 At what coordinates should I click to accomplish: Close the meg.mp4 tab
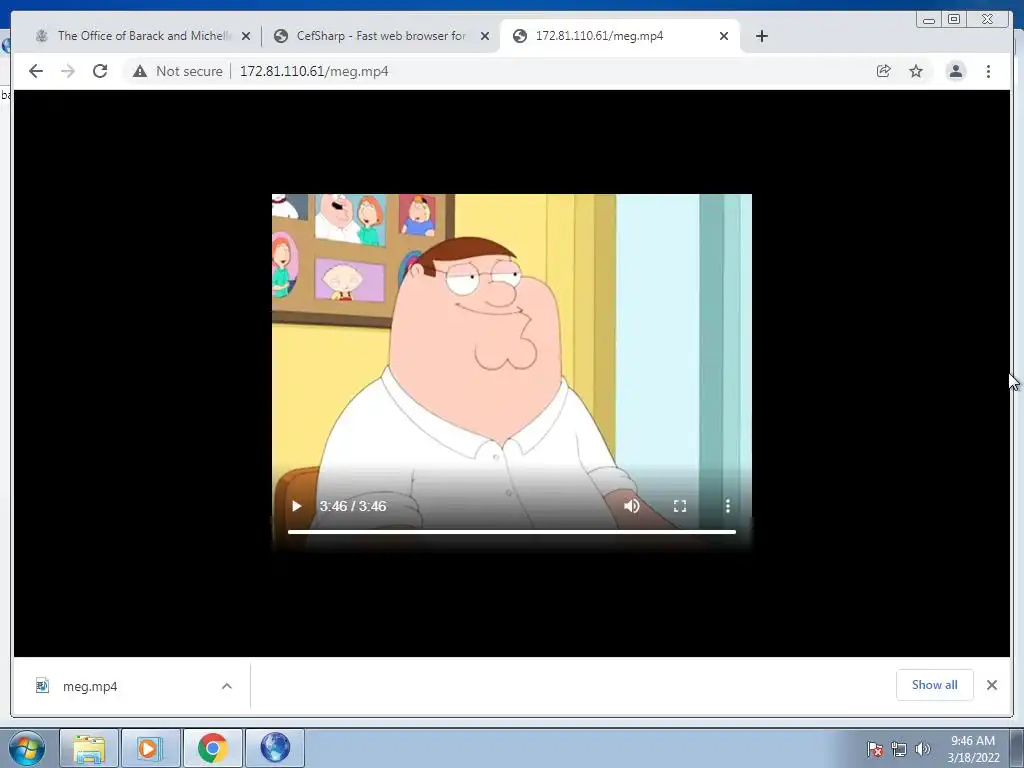coord(724,36)
